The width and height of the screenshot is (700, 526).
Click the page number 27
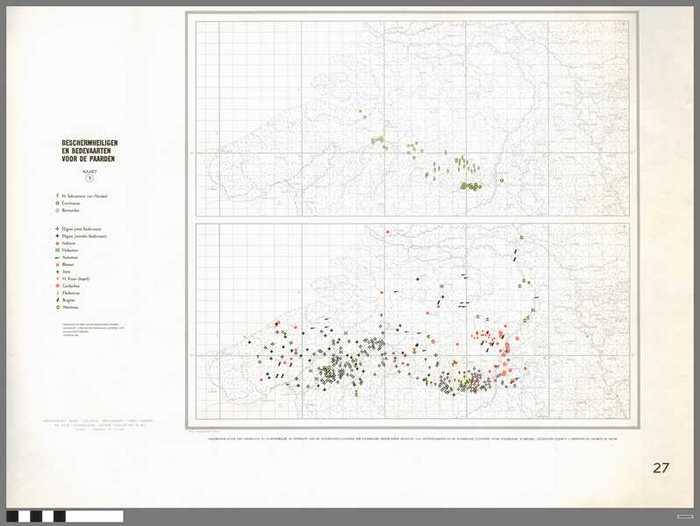point(661,467)
